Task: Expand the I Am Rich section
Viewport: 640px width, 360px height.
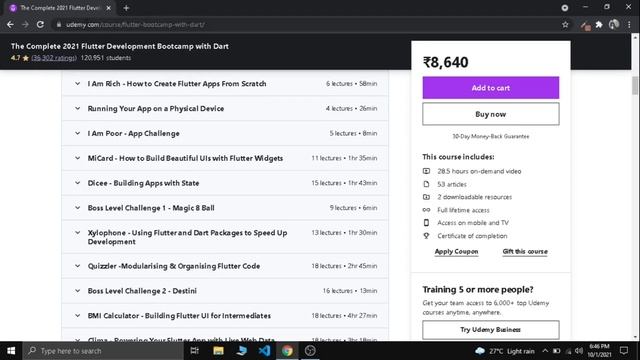Action: tap(225, 83)
